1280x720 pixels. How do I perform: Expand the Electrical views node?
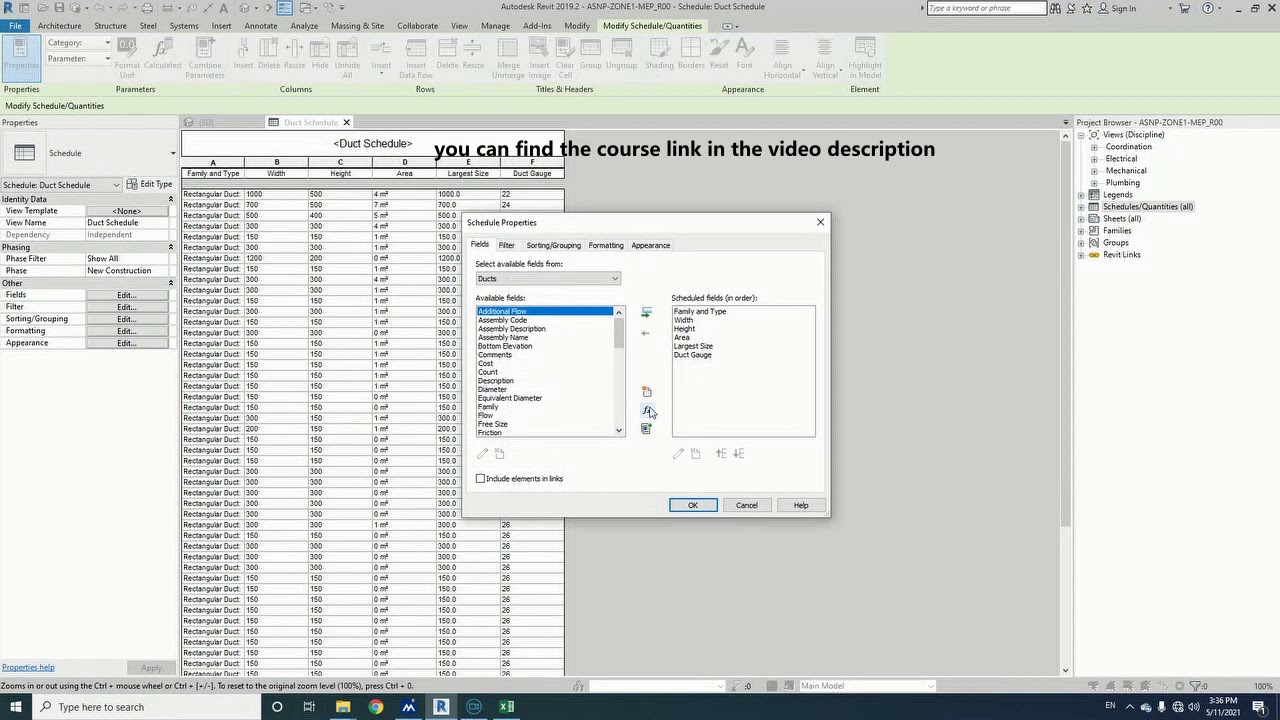[x=1094, y=159]
